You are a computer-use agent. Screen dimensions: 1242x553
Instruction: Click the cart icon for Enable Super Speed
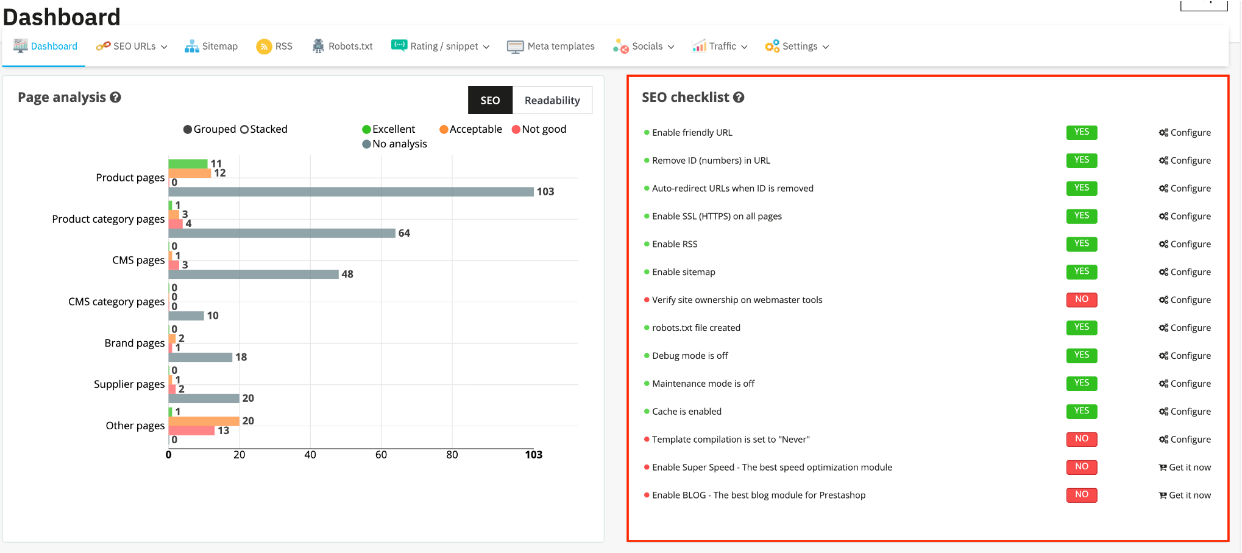tap(1162, 467)
